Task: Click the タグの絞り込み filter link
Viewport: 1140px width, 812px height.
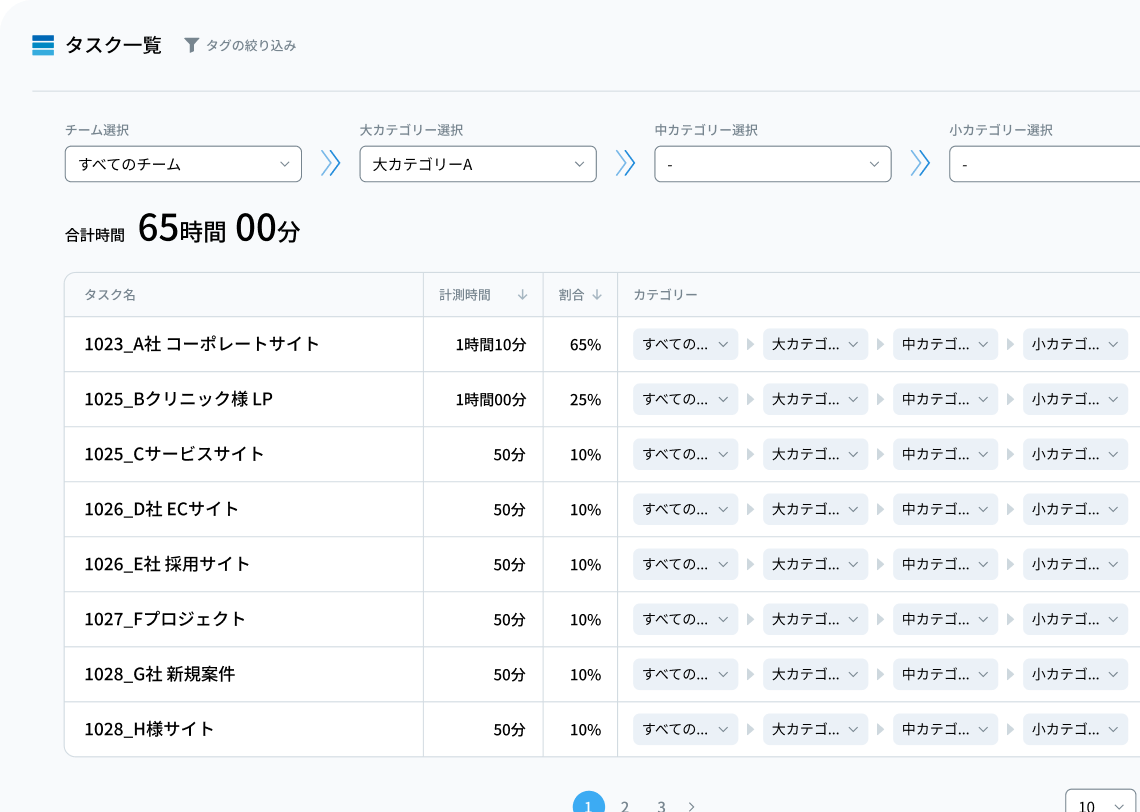Action: click(x=250, y=45)
